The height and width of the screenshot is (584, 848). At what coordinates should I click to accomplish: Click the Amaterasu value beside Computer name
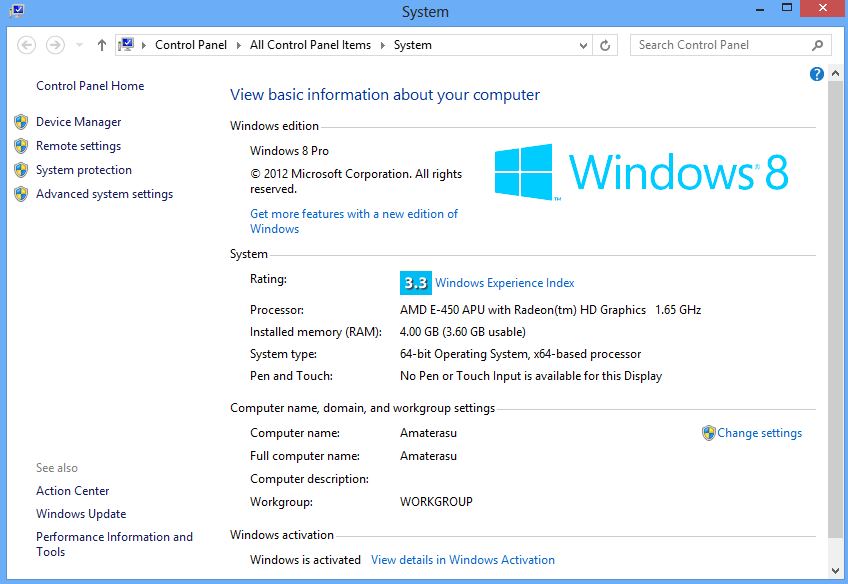(x=428, y=433)
